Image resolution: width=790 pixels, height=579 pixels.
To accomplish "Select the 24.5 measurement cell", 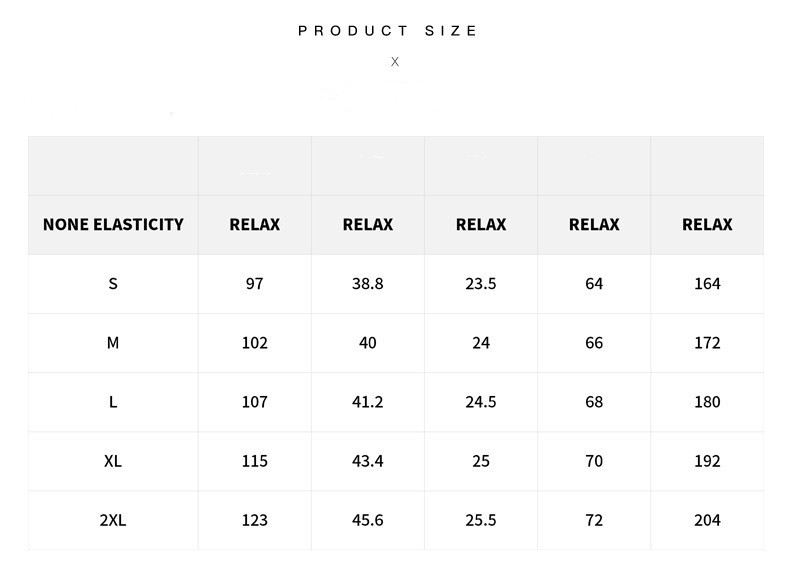I will (481, 402).
